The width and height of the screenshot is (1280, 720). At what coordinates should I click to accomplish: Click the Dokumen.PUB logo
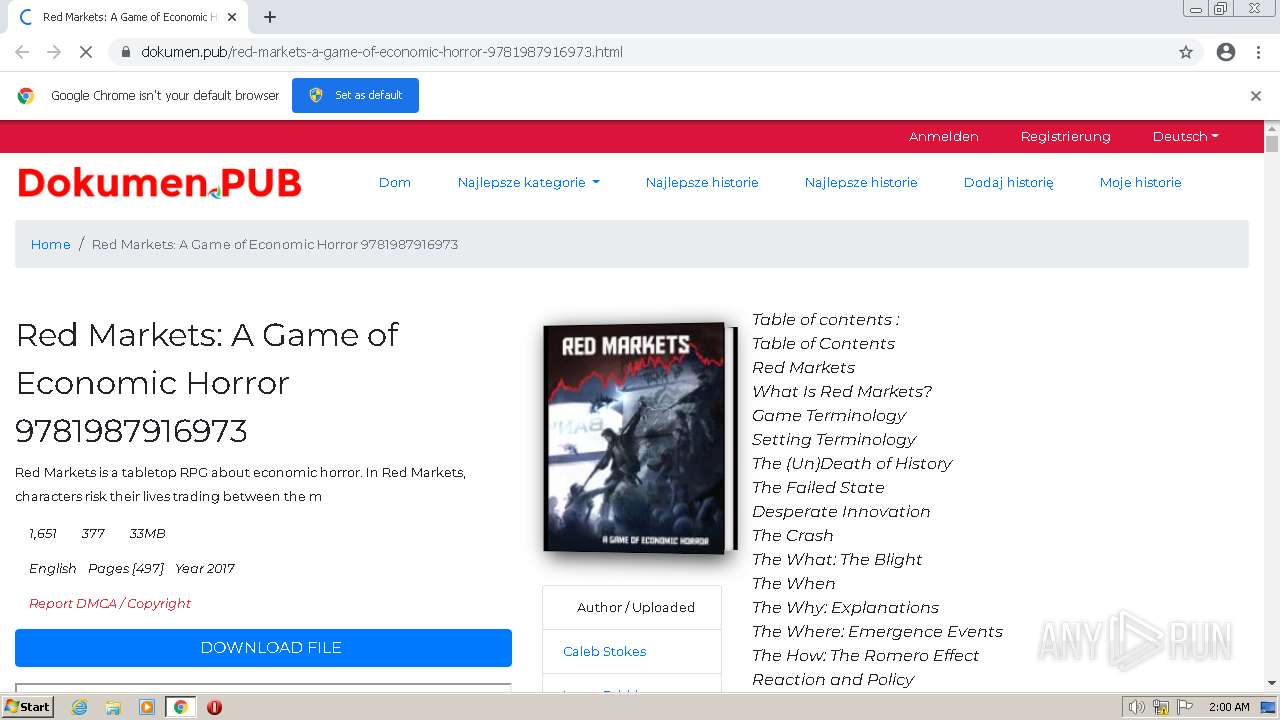pos(159,183)
